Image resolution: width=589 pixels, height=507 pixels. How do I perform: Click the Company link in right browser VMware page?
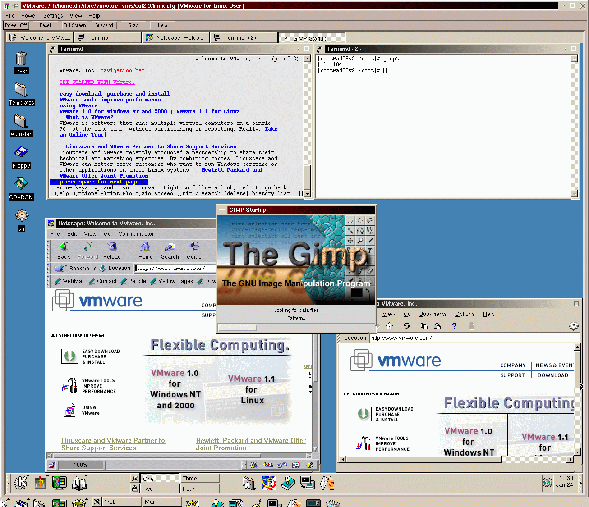pyautogui.click(x=513, y=365)
